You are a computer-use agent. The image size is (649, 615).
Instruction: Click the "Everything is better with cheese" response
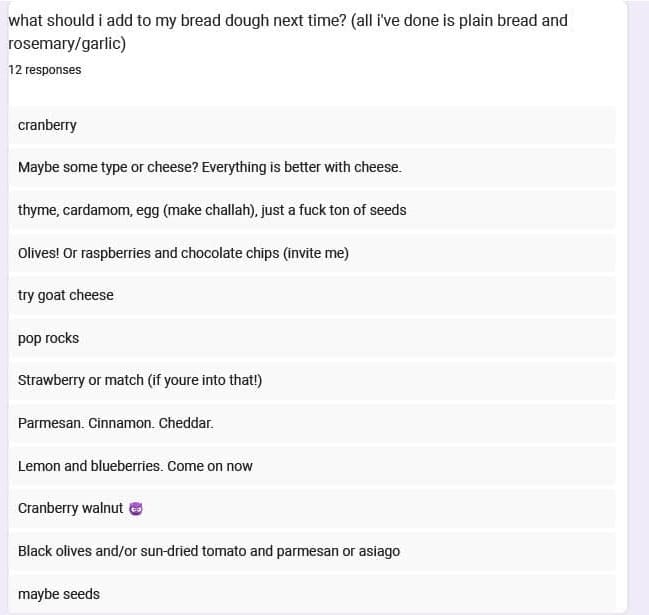click(301, 167)
